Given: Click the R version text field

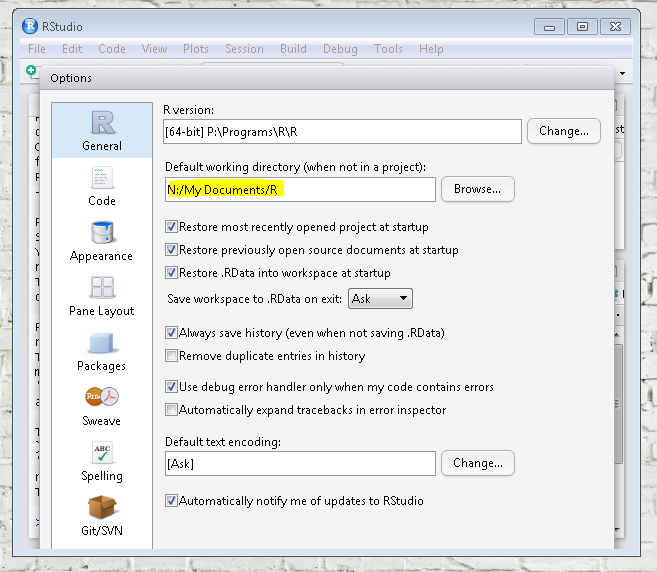Looking at the screenshot, I should [342, 132].
